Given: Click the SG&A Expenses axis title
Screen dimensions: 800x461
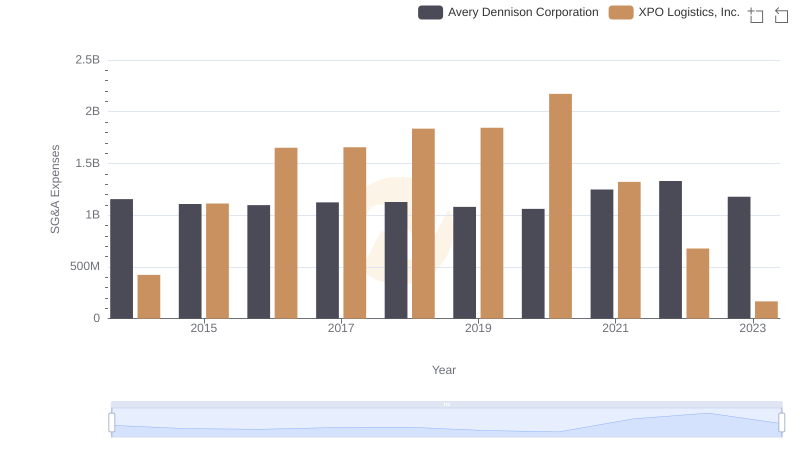Looking at the screenshot, I should click(x=55, y=189).
